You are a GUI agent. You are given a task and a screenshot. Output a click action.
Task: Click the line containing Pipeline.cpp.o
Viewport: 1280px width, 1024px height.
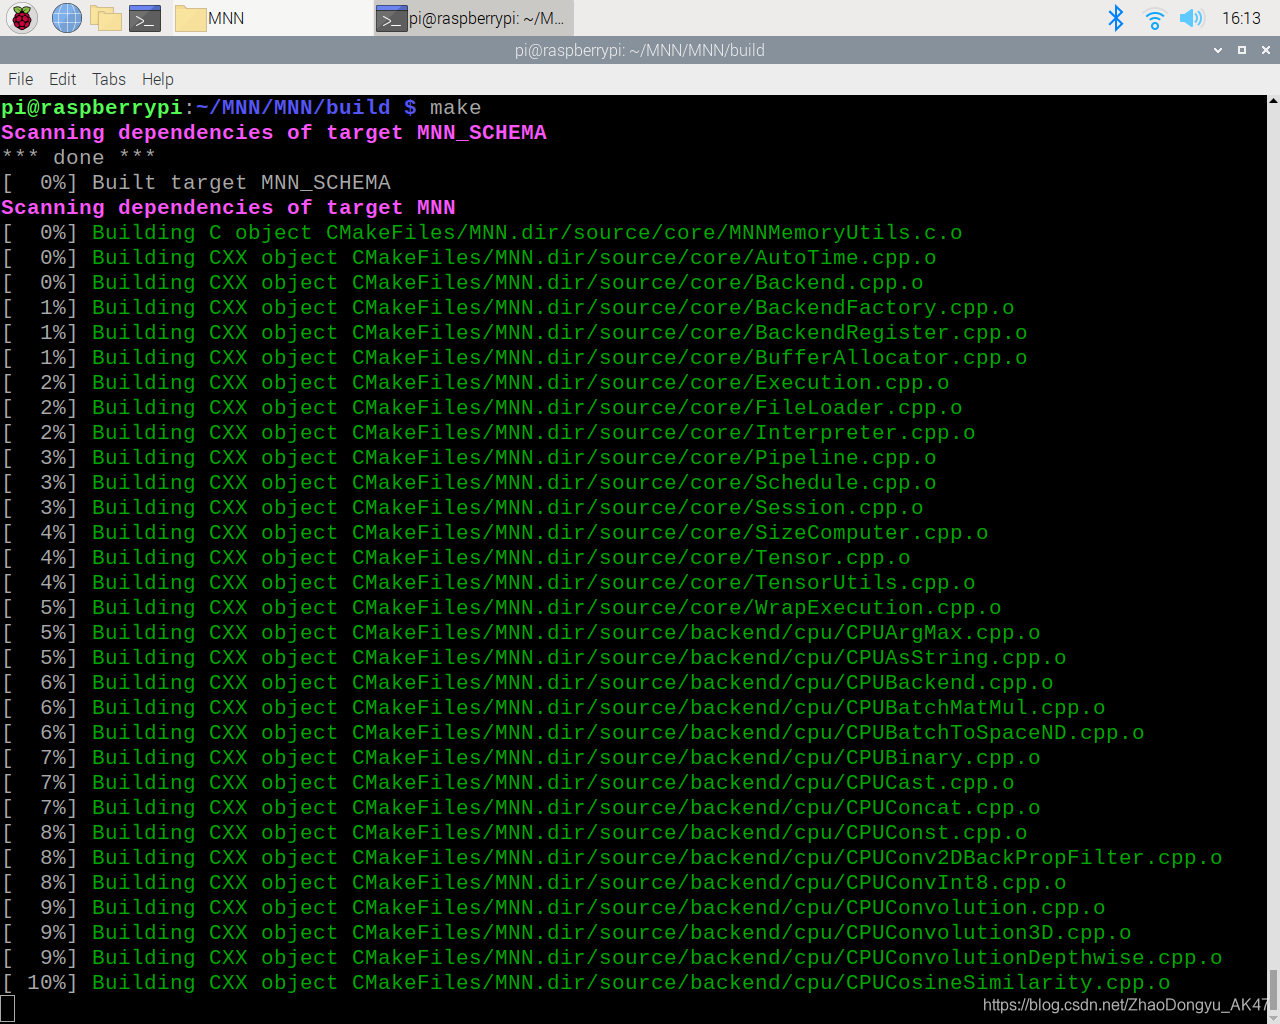[469, 458]
